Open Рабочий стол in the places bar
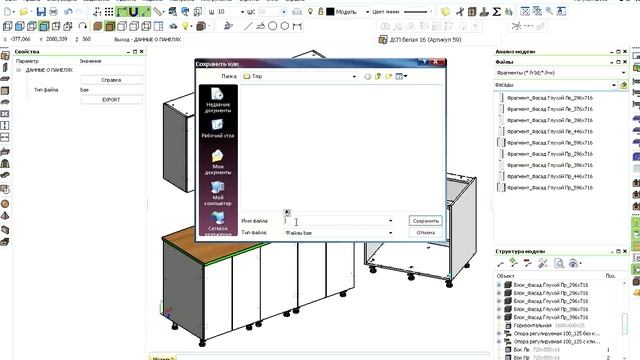Image resolution: width=640 pixels, height=360 pixels. tap(218, 129)
